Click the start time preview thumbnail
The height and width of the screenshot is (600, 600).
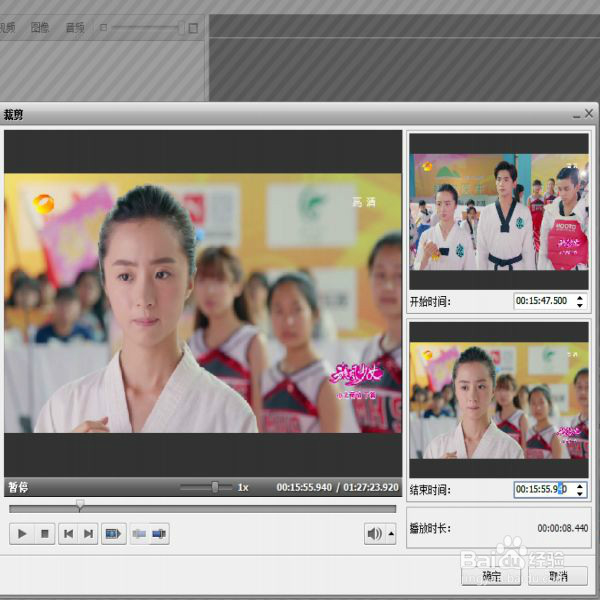499,211
